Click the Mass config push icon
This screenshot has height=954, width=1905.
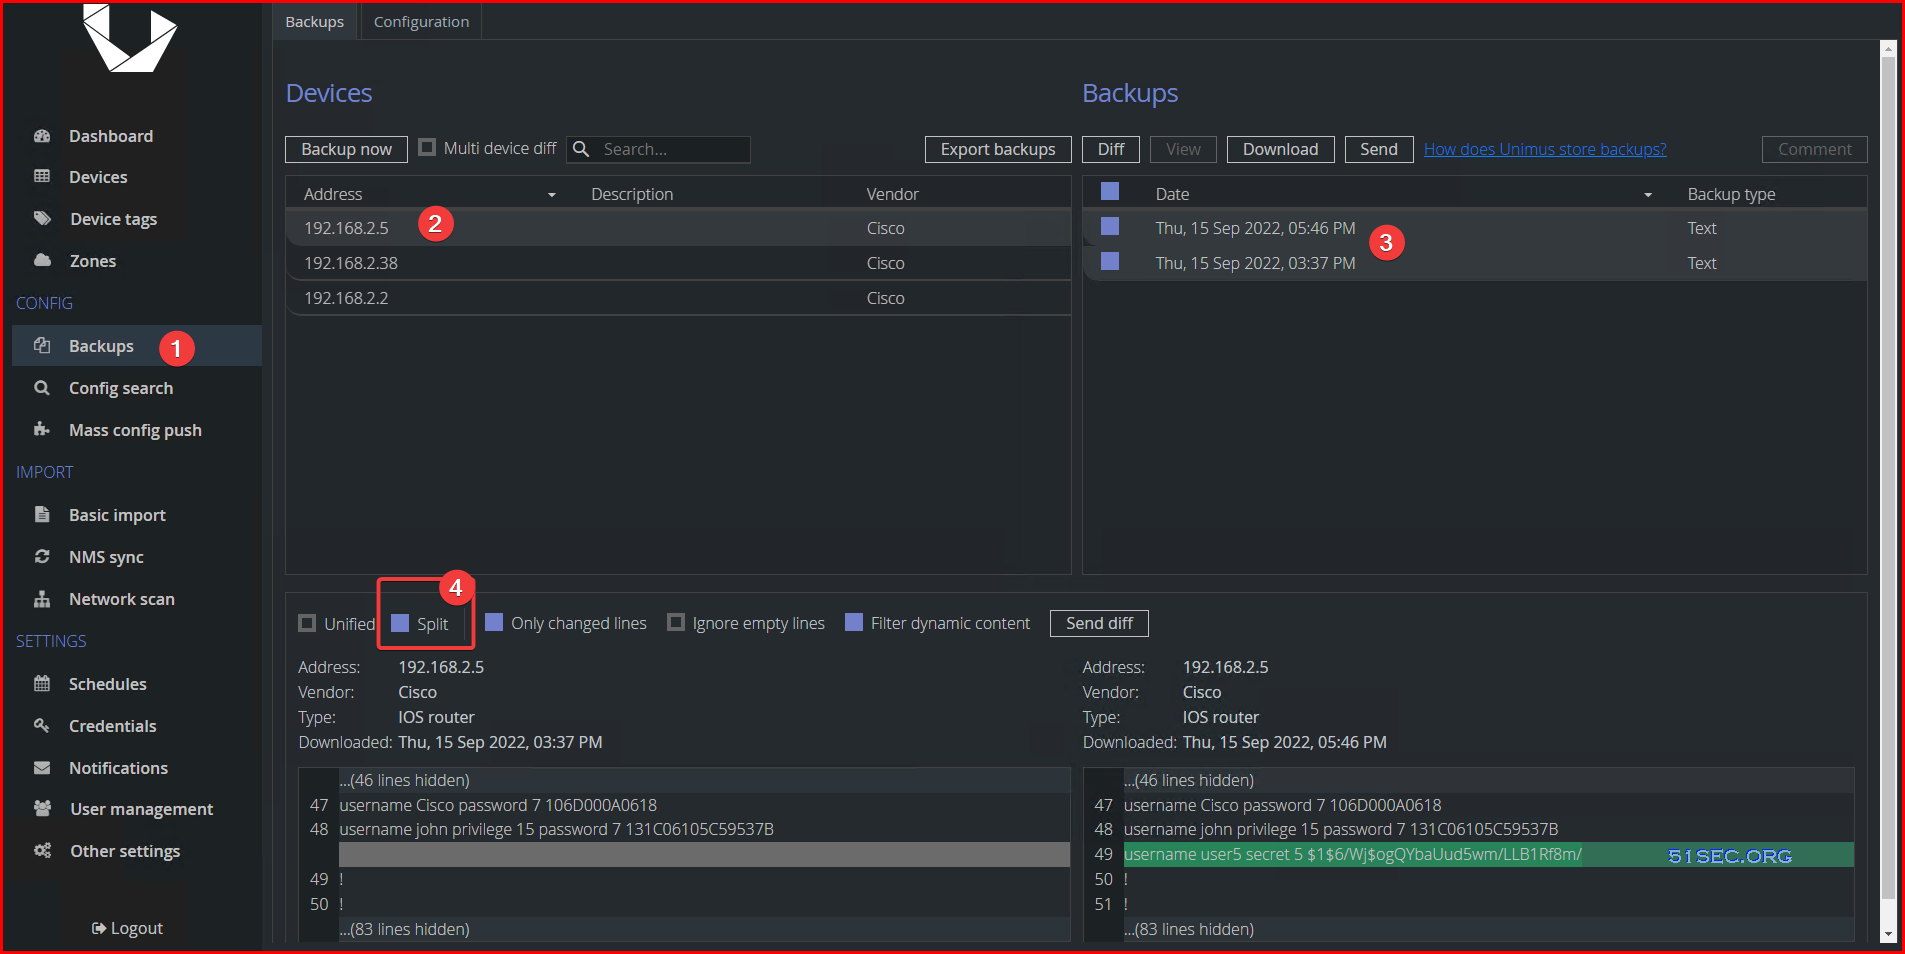[x=42, y=430]
